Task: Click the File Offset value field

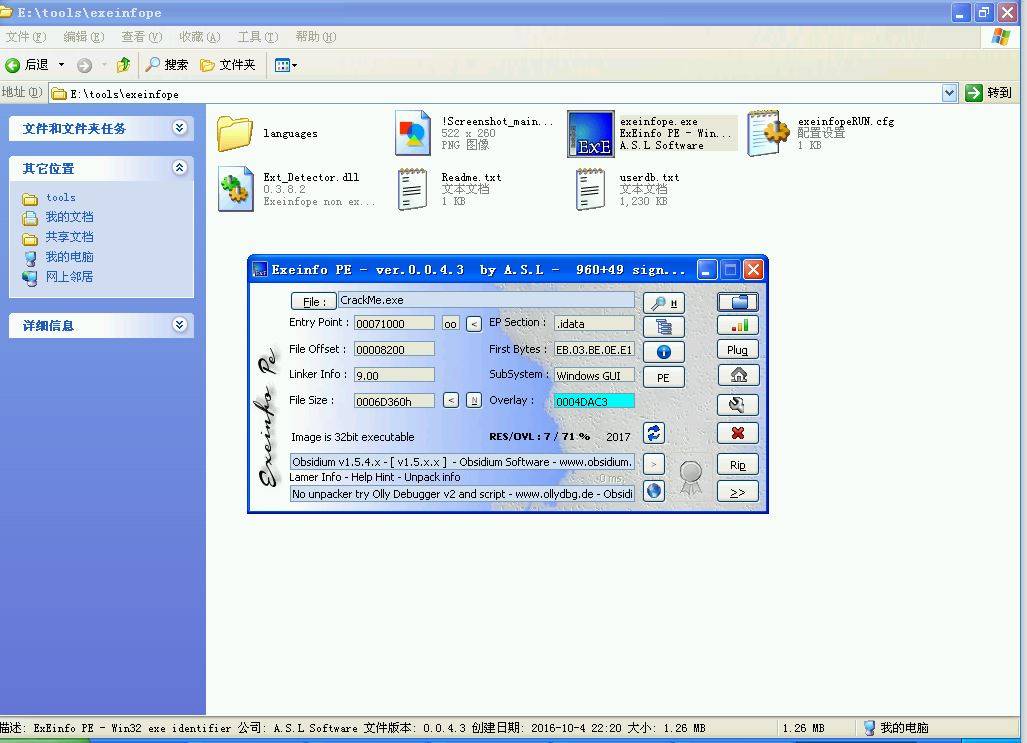Action: click(x=394, y=349)
